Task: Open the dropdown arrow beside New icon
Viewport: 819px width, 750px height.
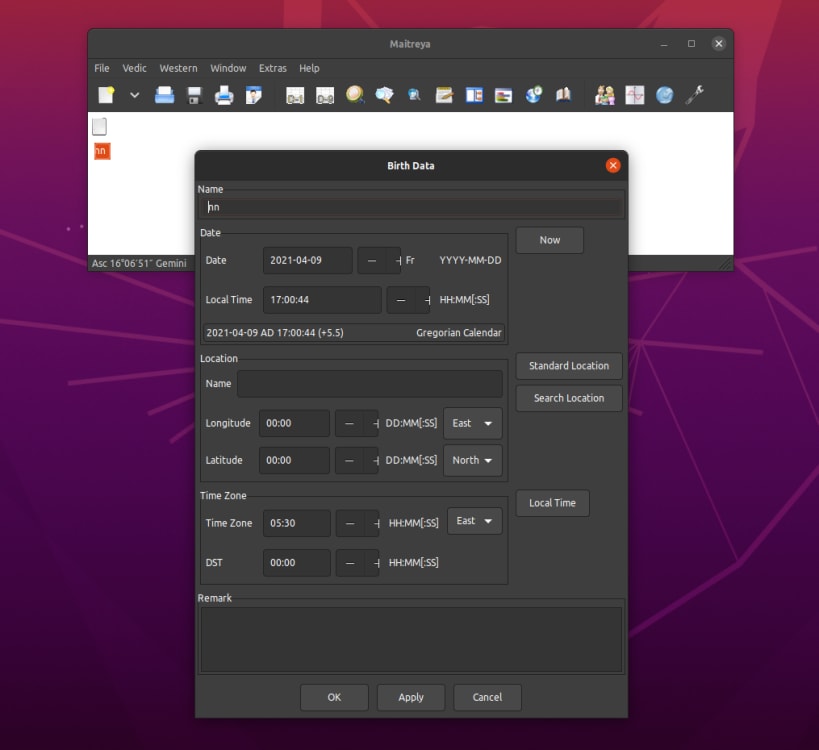Action: [x=134, y=95]
